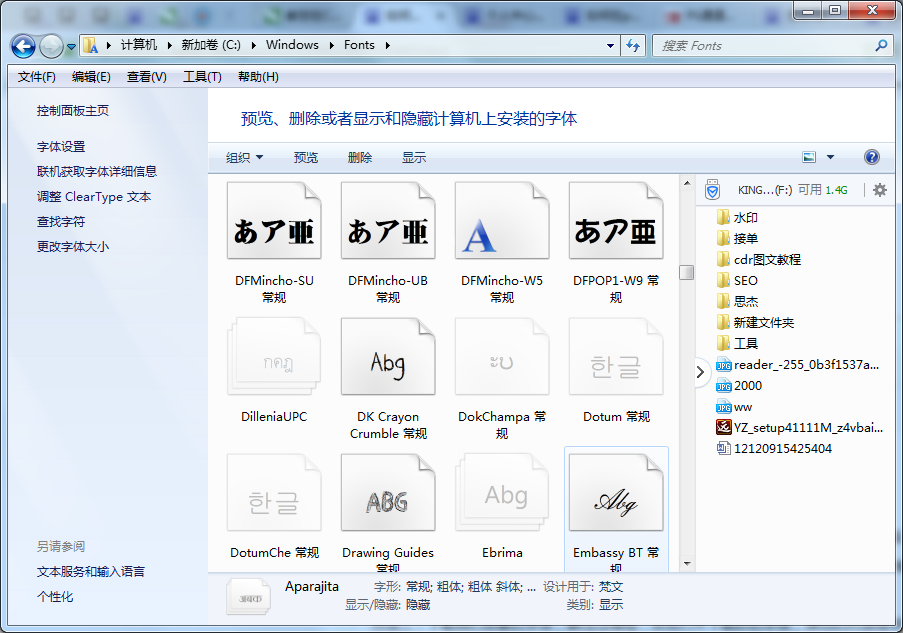Click the font list scrollbar thumb
This screenshot has width=903, height=633.
click(x=686, y=272)
